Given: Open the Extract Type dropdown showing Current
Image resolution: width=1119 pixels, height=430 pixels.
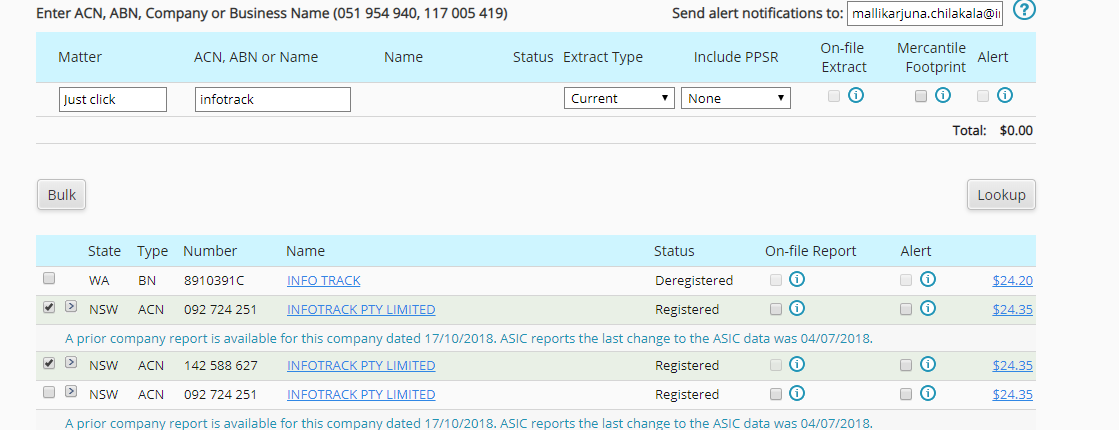Looking at the screenshot, I should coord(619,98).
